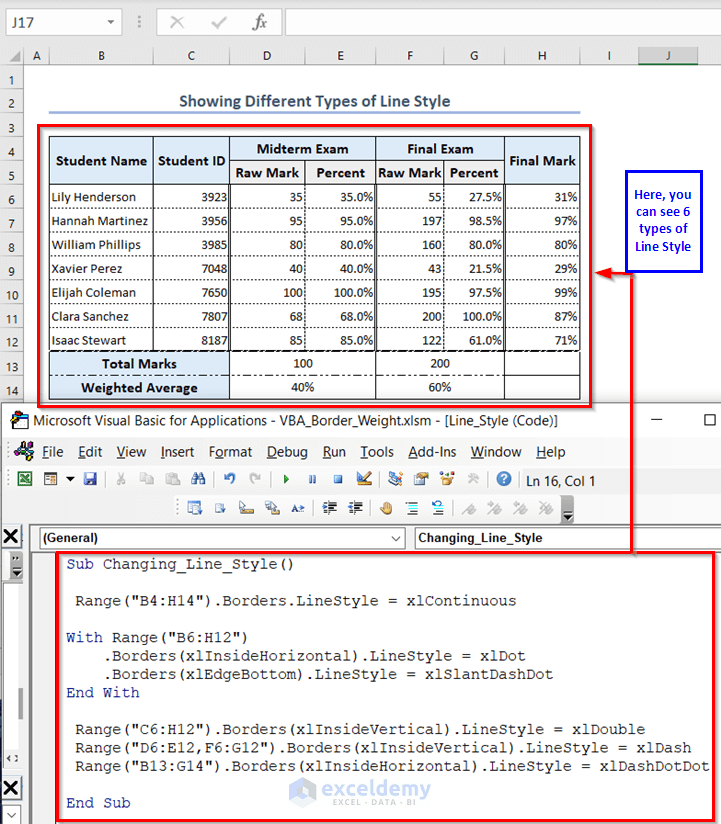Click the Insert UserForm toolbar icon
The height and width of the screenshot is (824, 721).
click(x=50, y=479)
